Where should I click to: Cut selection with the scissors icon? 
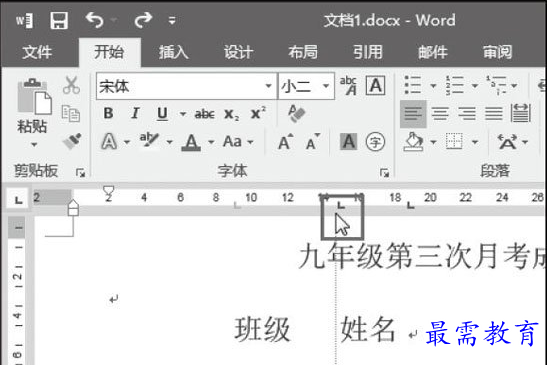(x=71, y=85)
